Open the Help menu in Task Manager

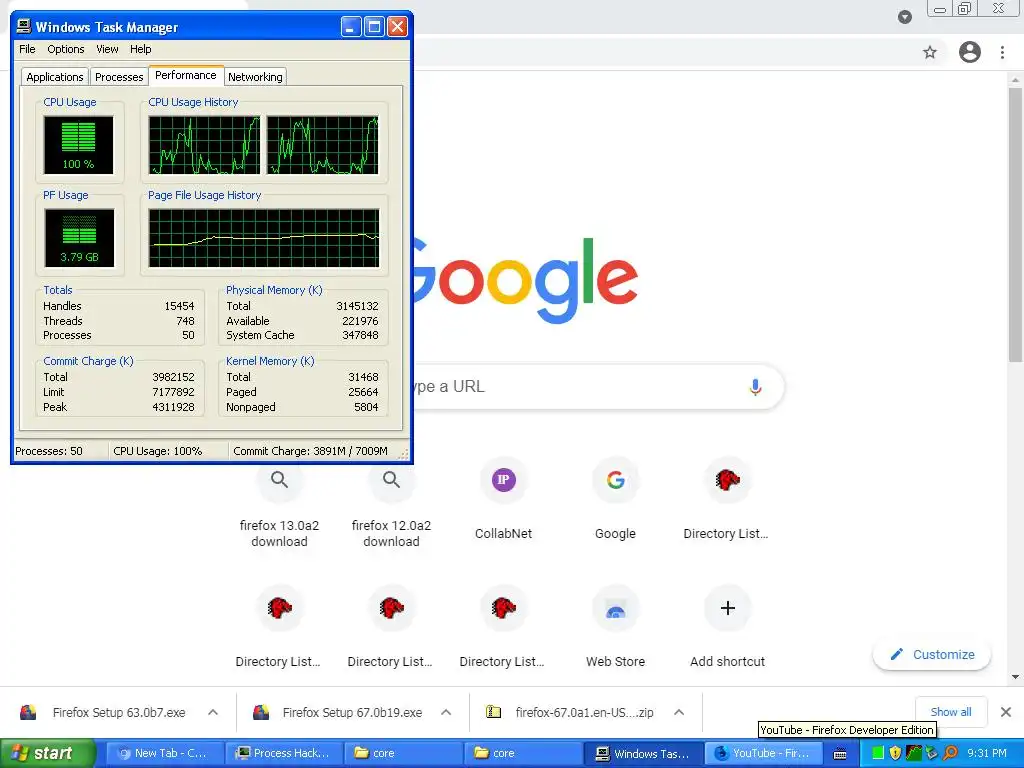140,49
